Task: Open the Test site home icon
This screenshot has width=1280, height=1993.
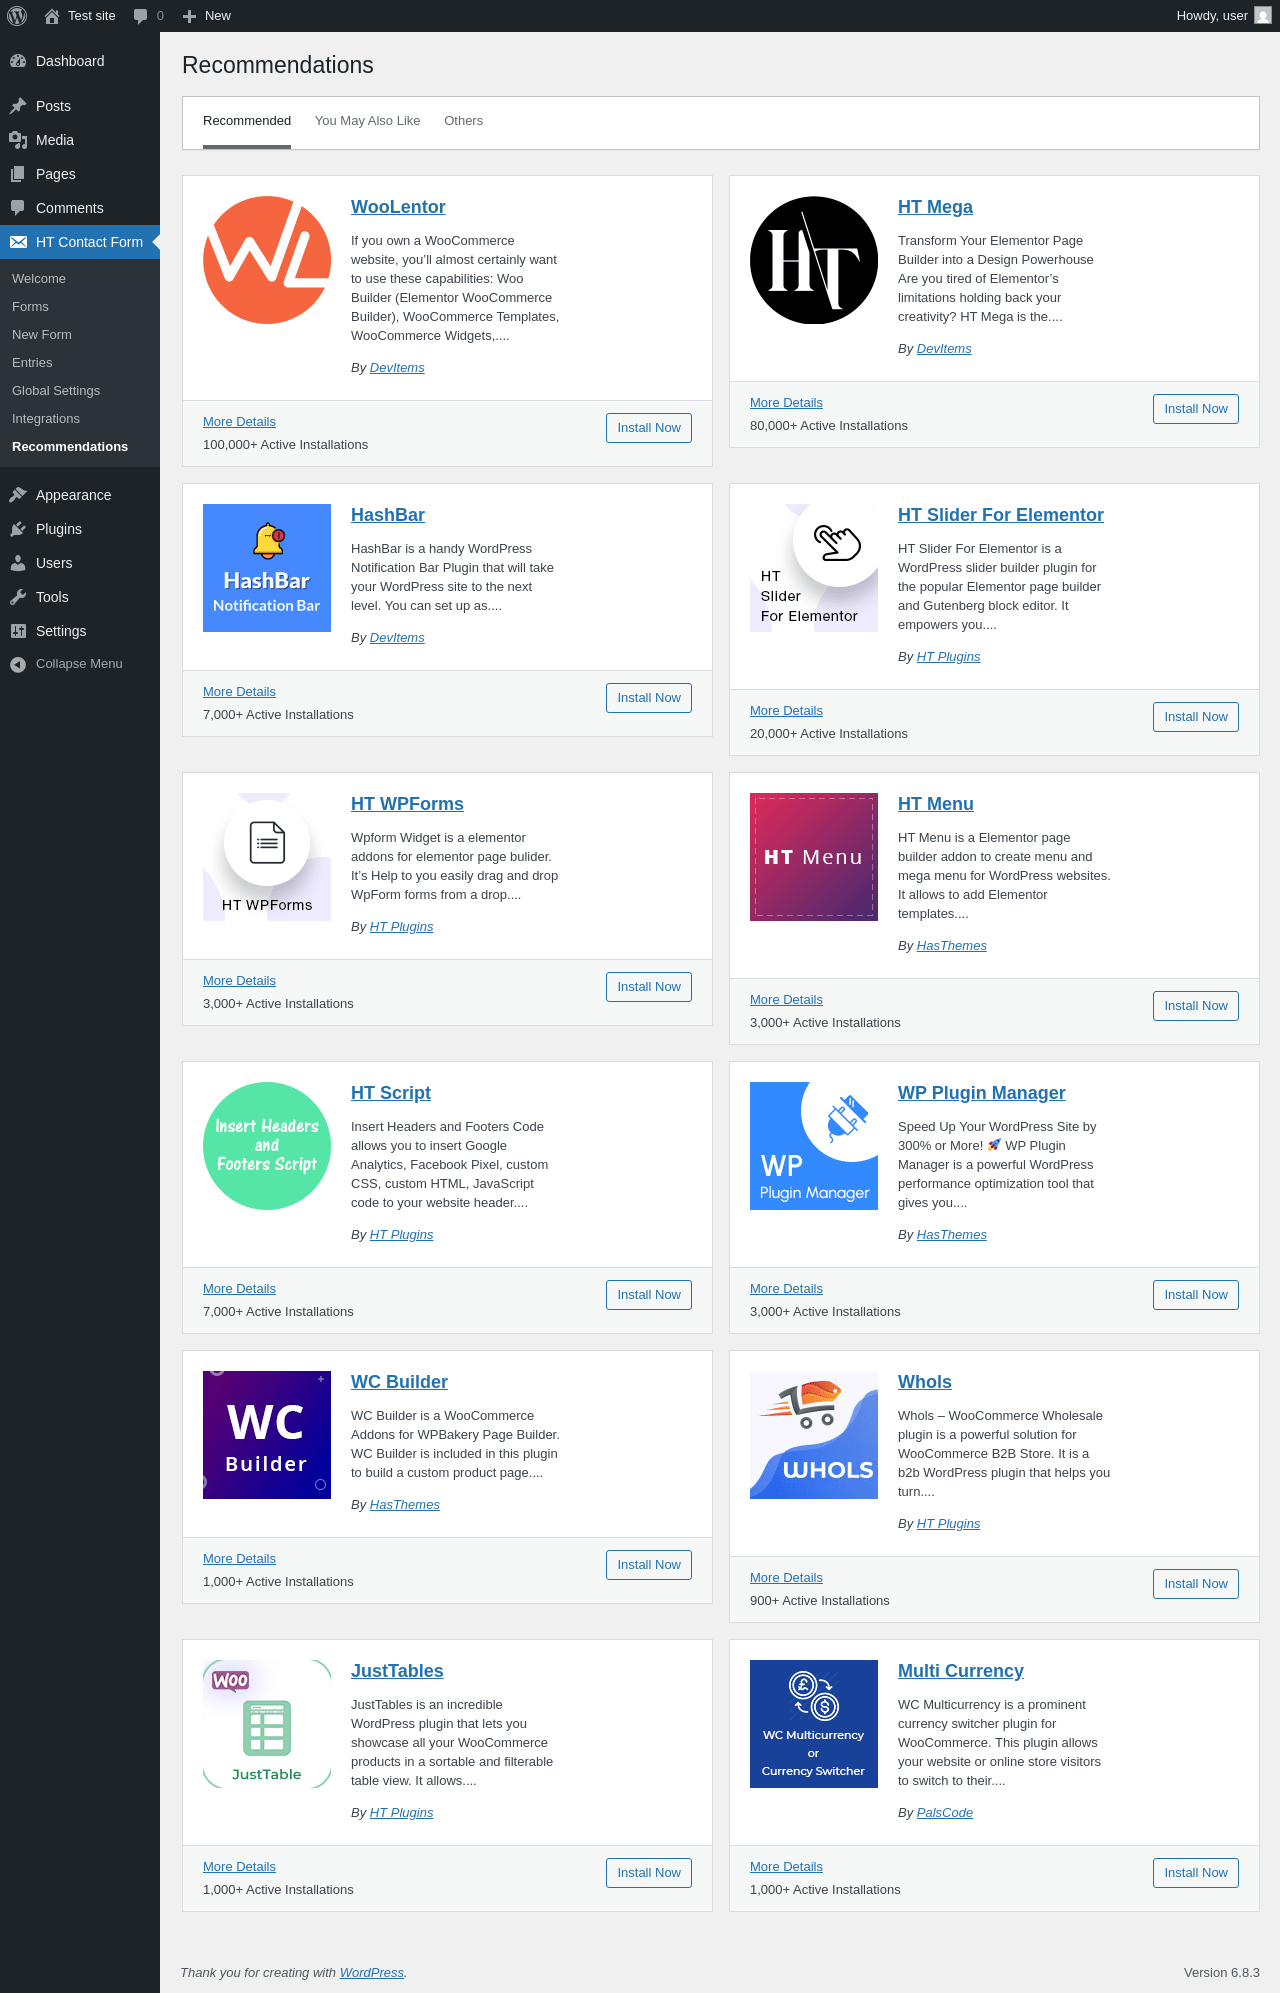Action: [52, 16]
